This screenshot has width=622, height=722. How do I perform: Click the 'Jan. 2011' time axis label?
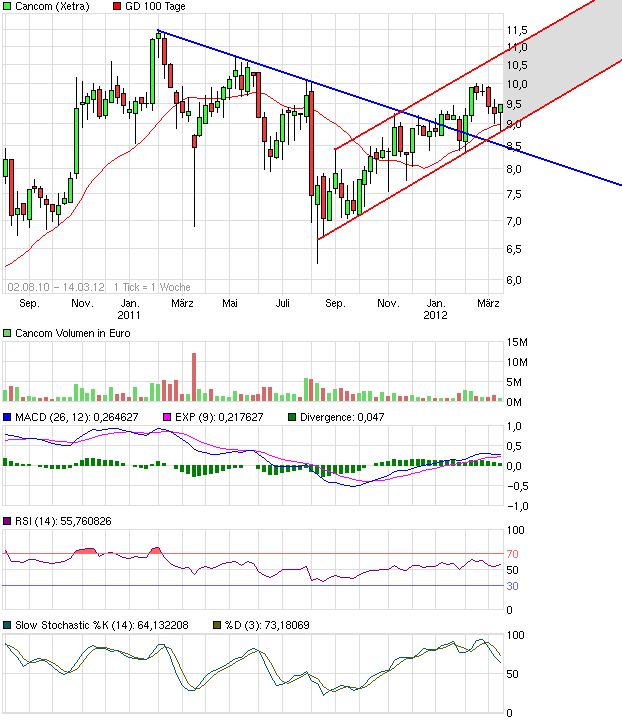pos(129,309)
